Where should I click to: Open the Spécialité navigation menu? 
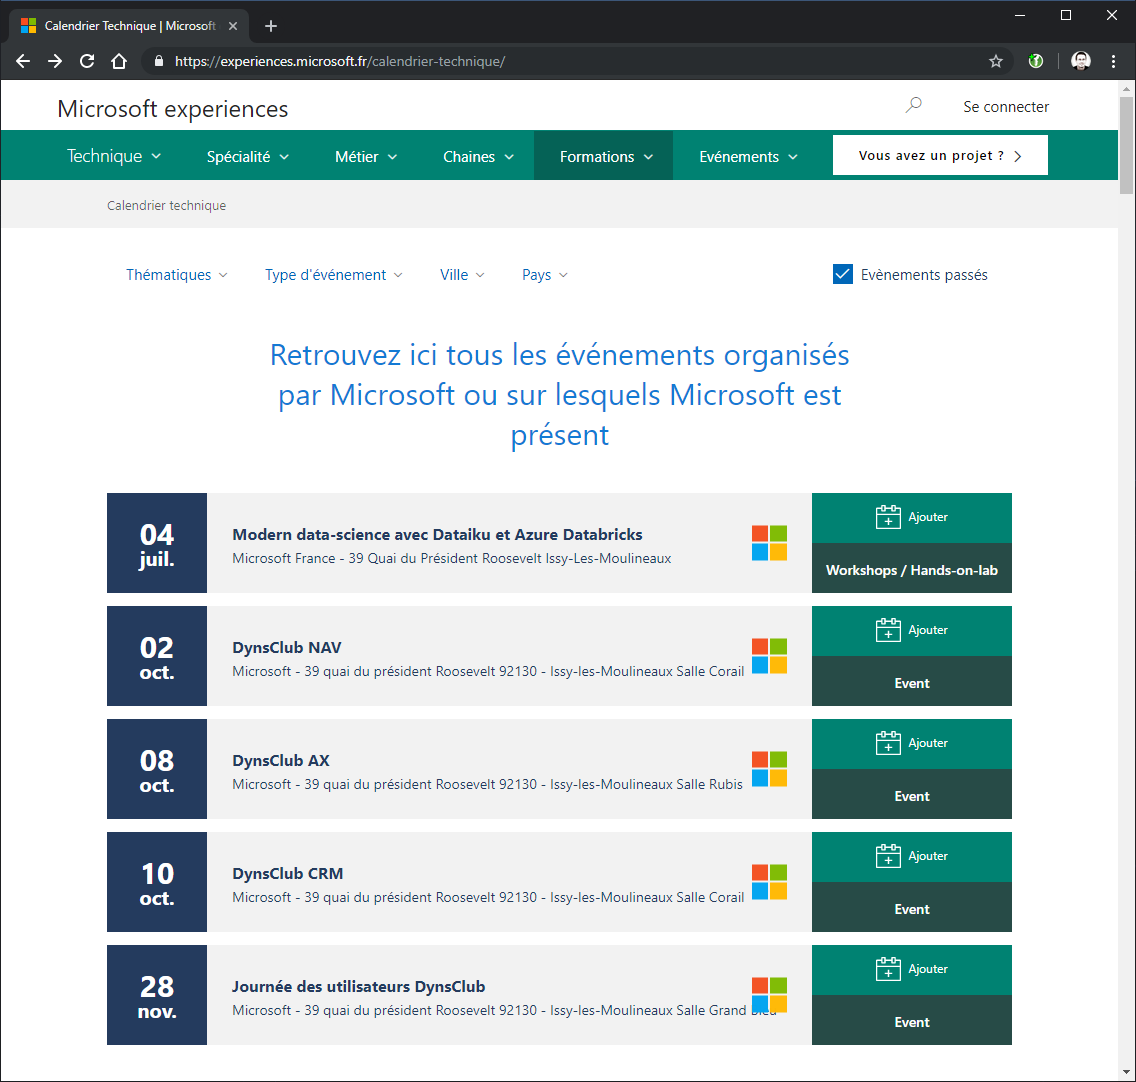point(248,157)
